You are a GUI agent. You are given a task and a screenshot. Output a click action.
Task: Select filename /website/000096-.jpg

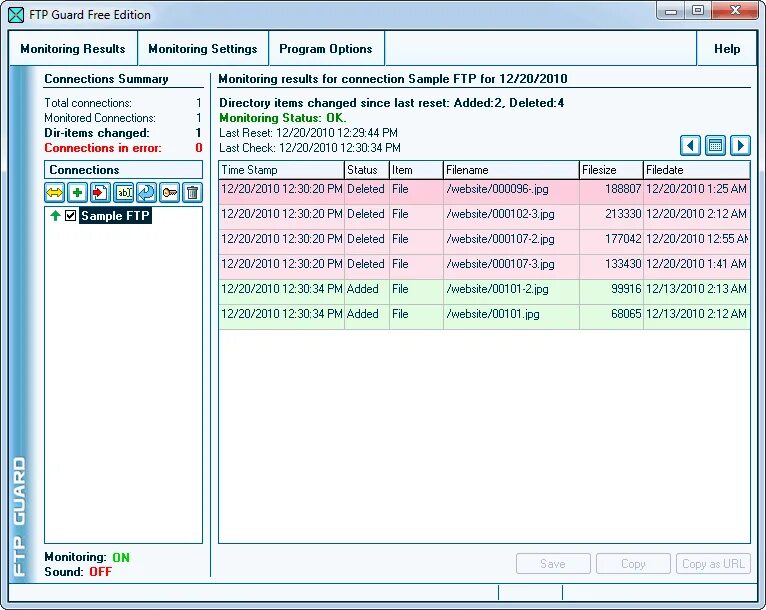click(497, 189)
